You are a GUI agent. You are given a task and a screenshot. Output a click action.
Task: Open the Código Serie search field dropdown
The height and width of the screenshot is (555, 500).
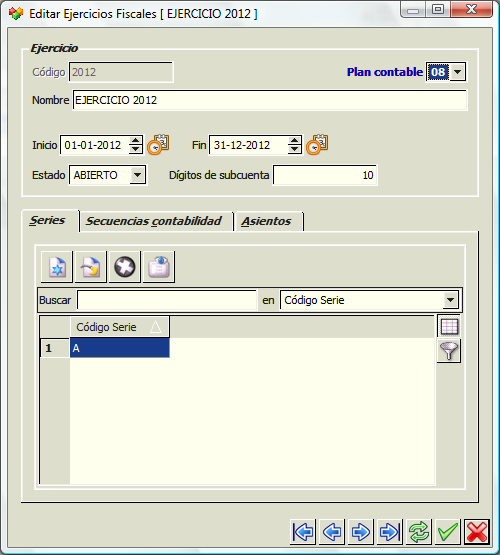(x=450, y=300)
